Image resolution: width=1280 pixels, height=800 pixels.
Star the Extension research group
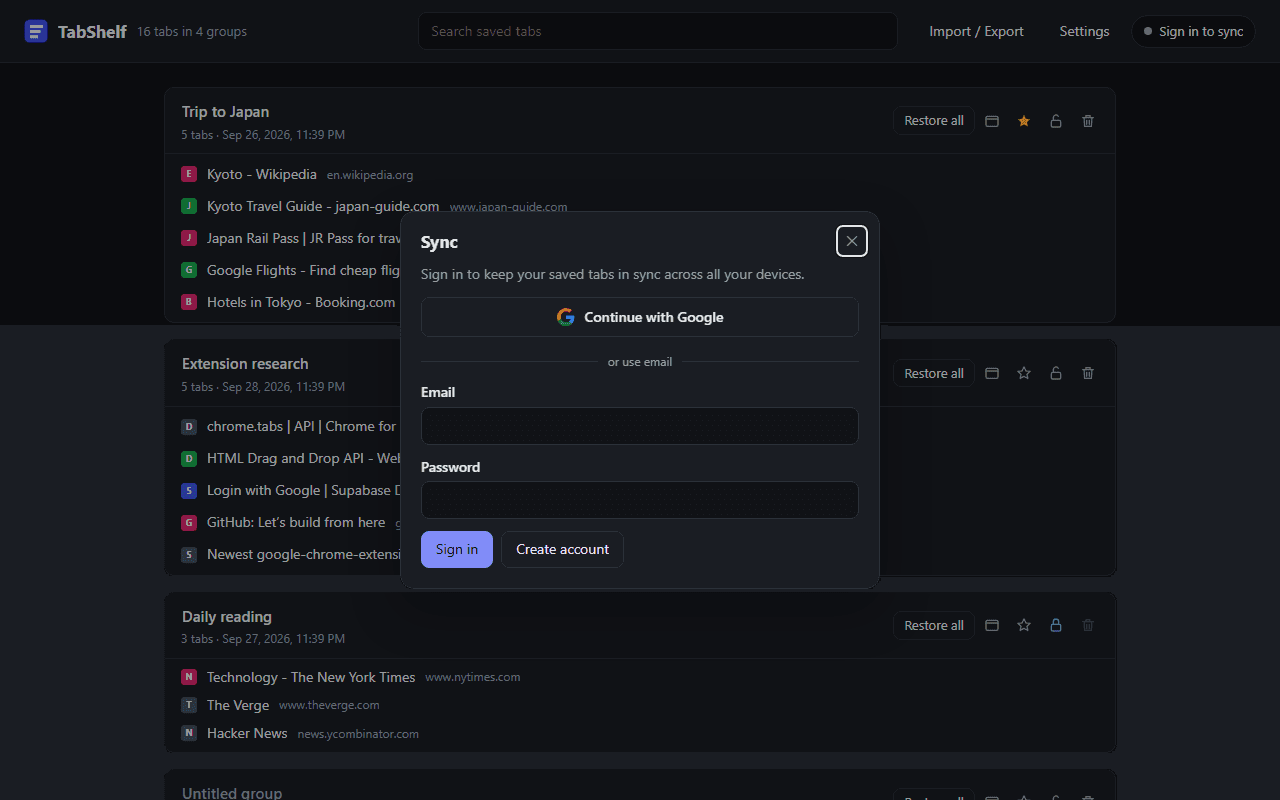1024,373
